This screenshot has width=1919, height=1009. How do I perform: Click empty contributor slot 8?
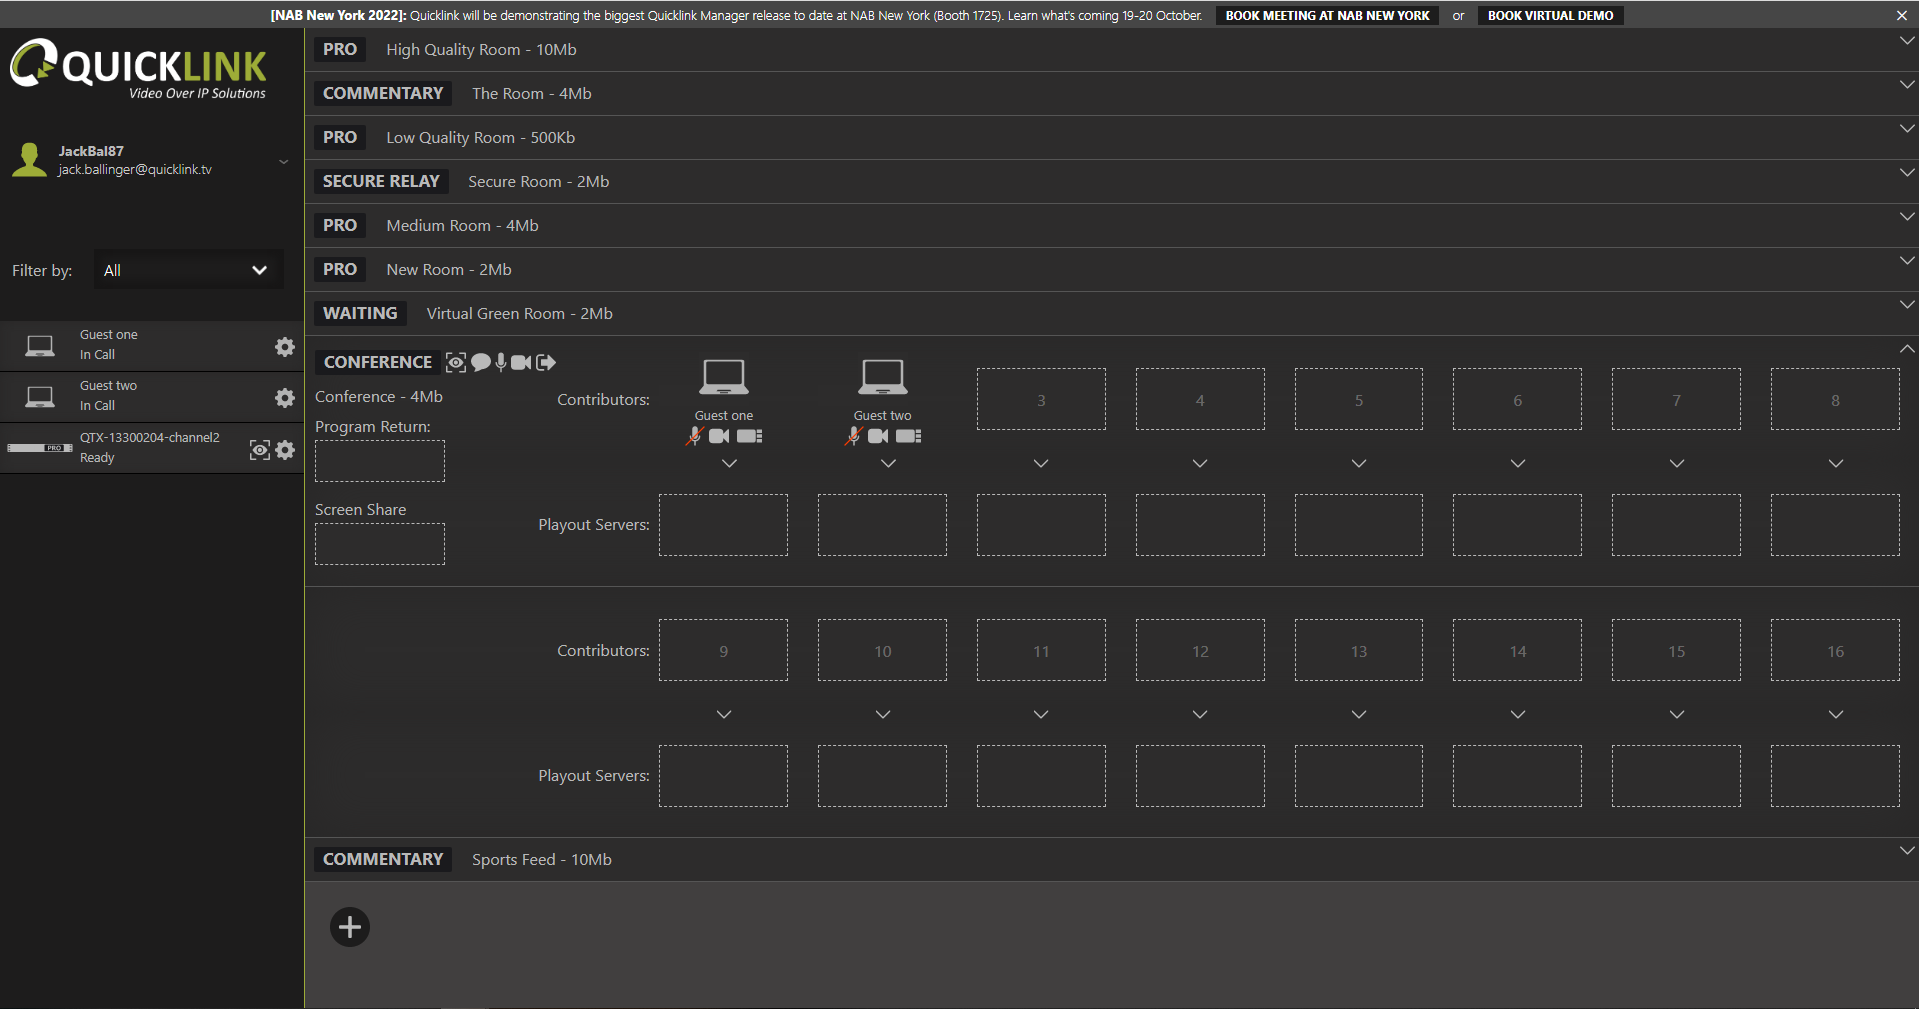coord(1835,400)
